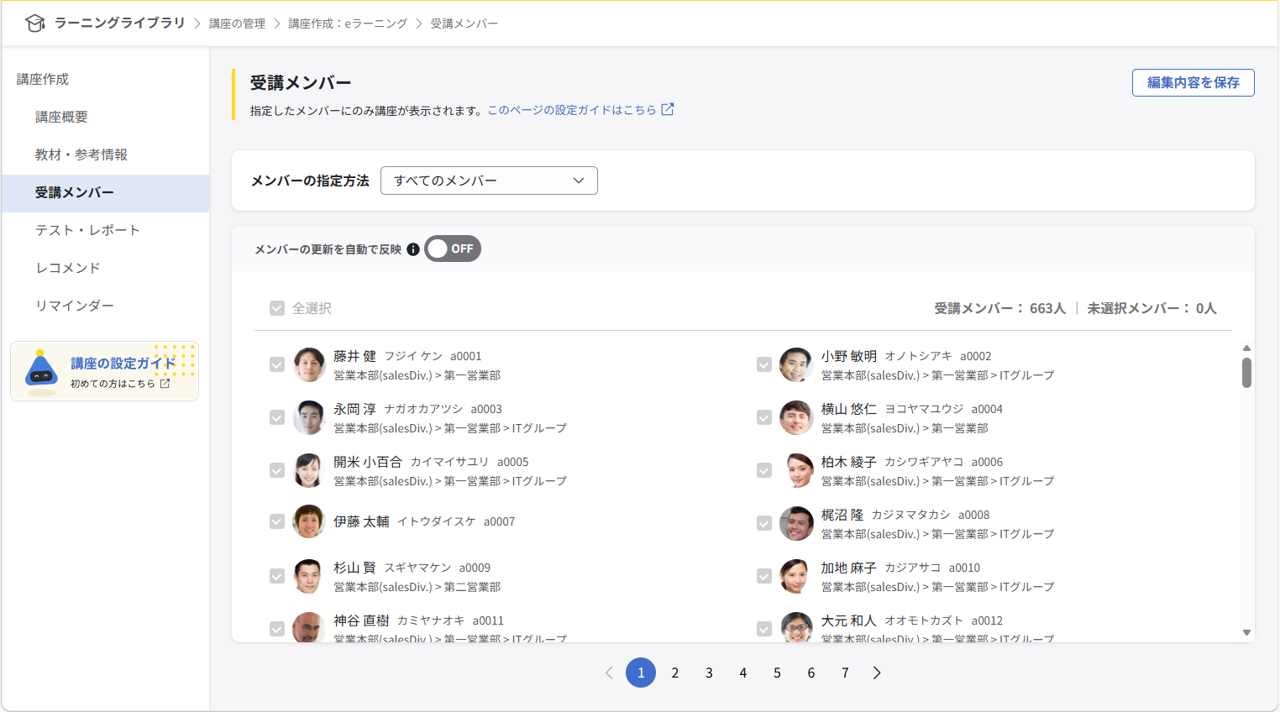Click the scrollbar up arrow in member list
Screen dimensions: 1280x712
[1247, 348]
